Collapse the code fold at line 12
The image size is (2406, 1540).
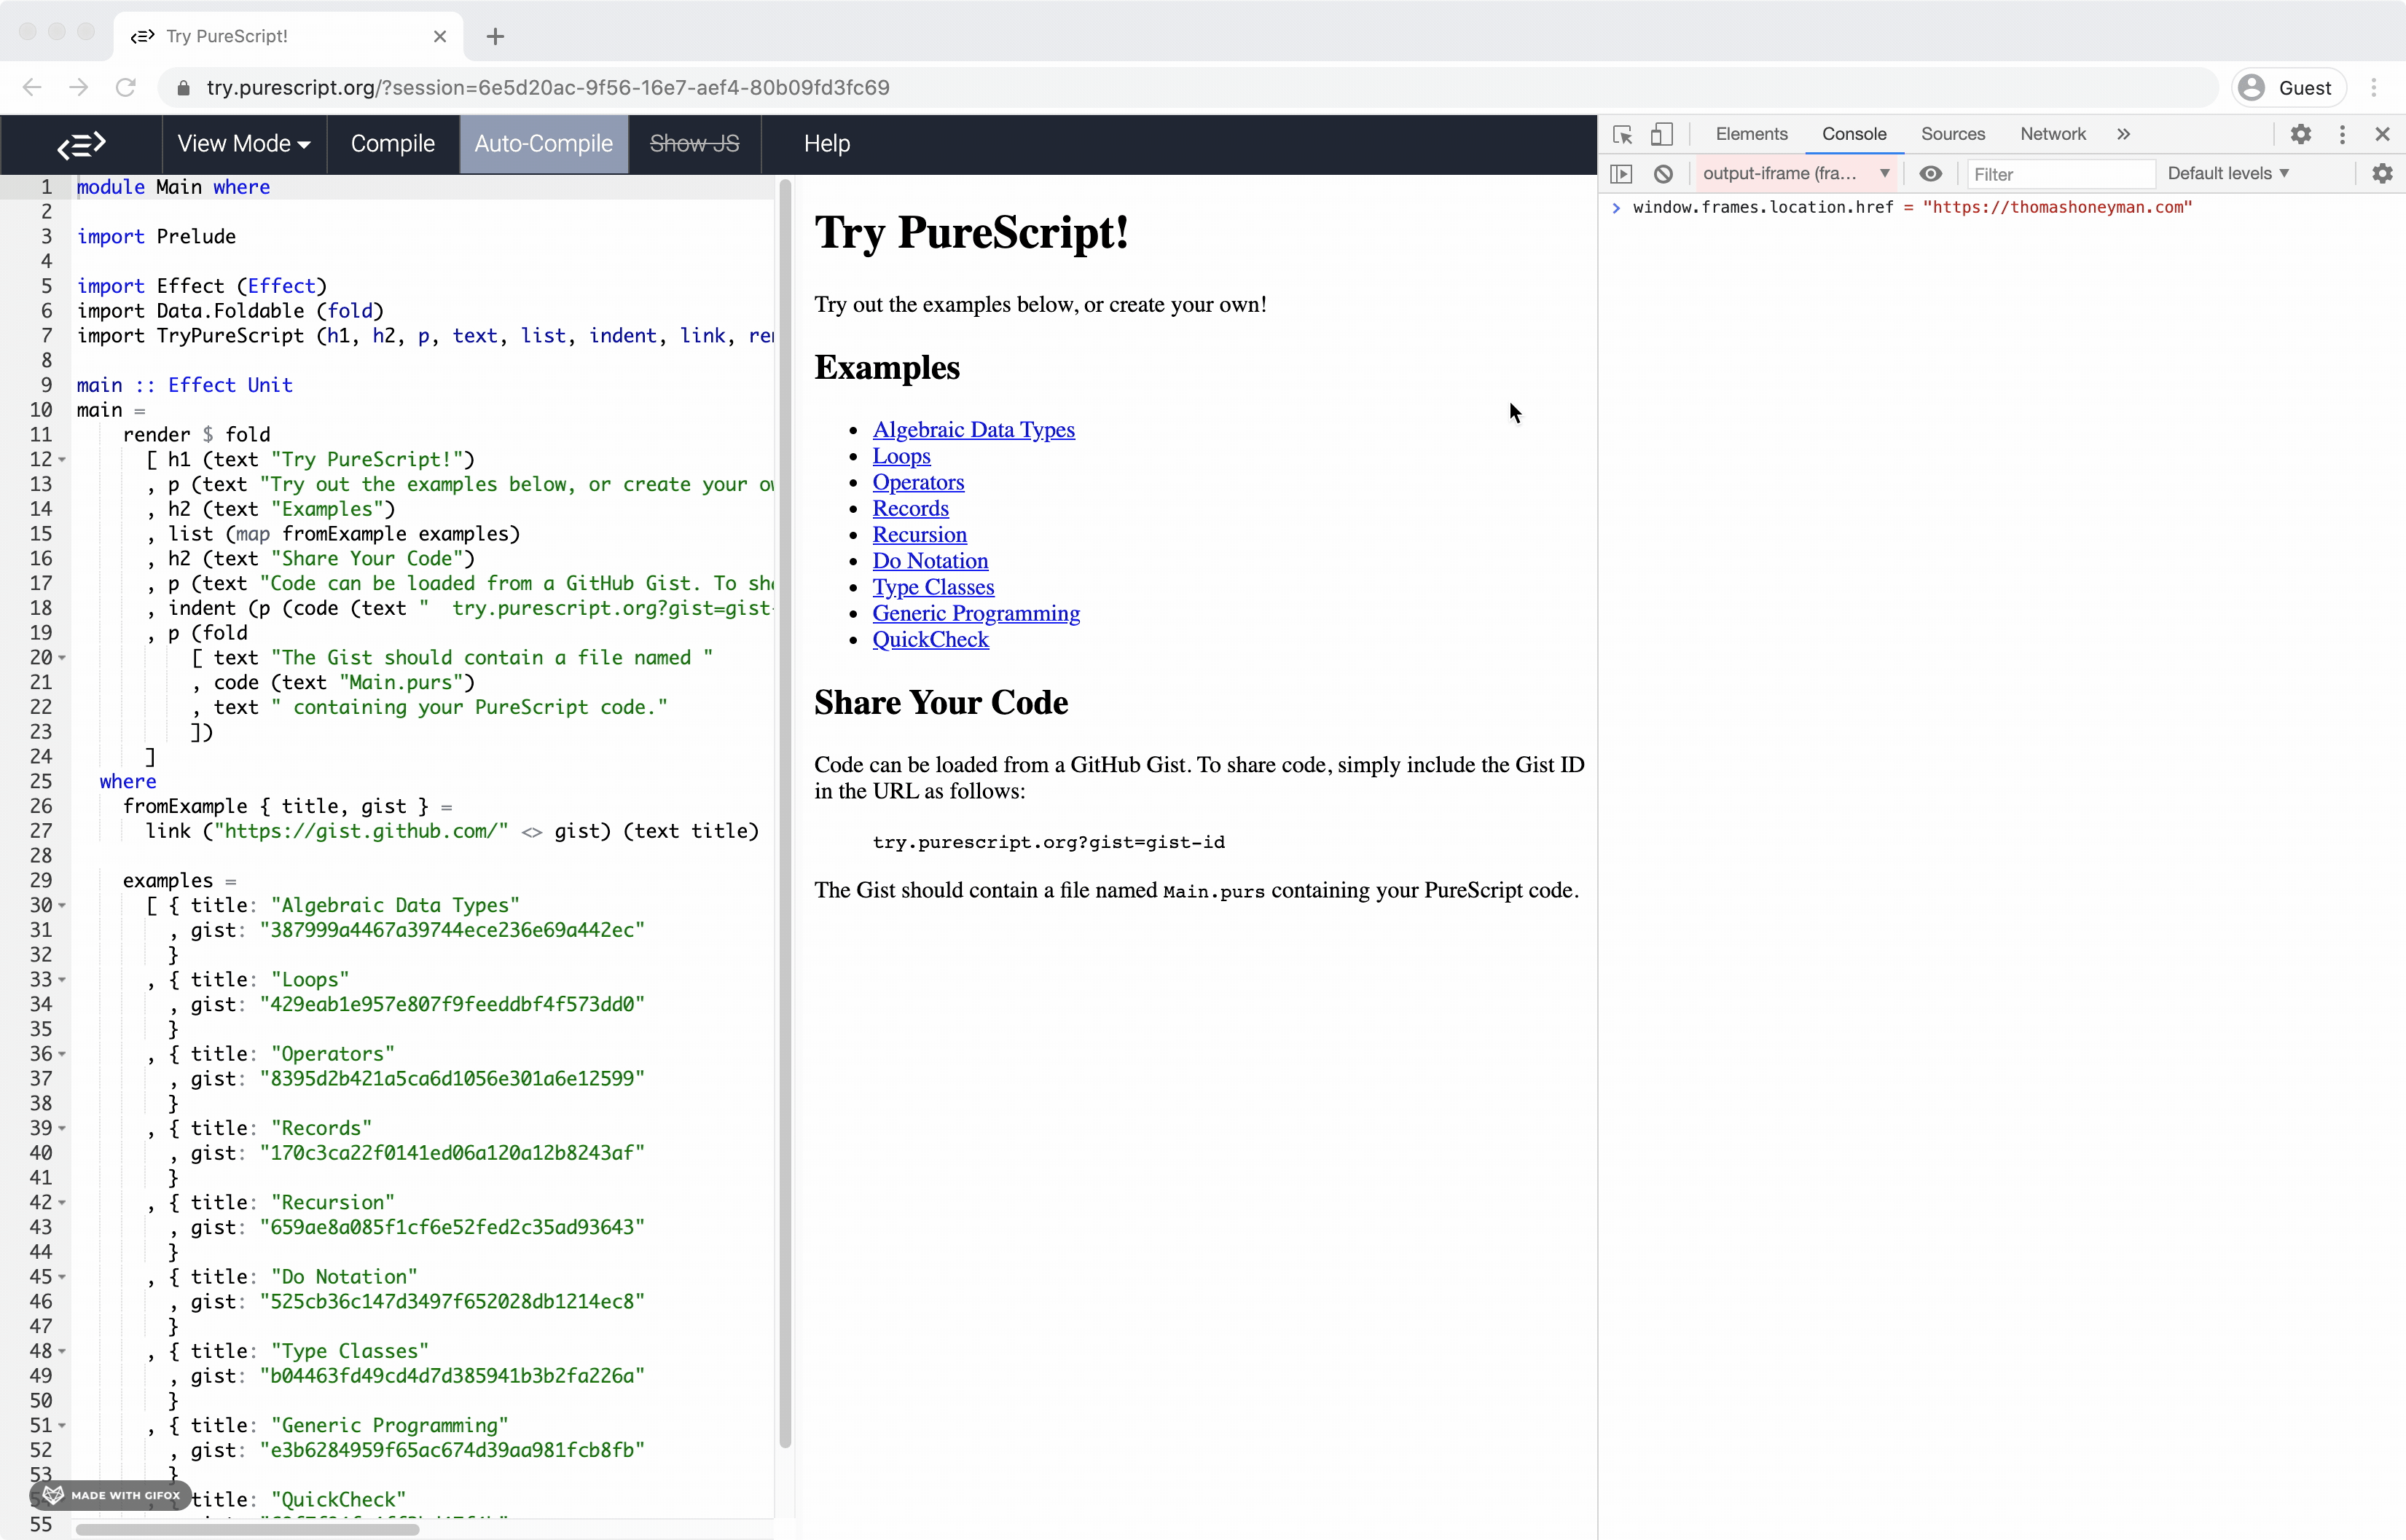coord(62,460)
